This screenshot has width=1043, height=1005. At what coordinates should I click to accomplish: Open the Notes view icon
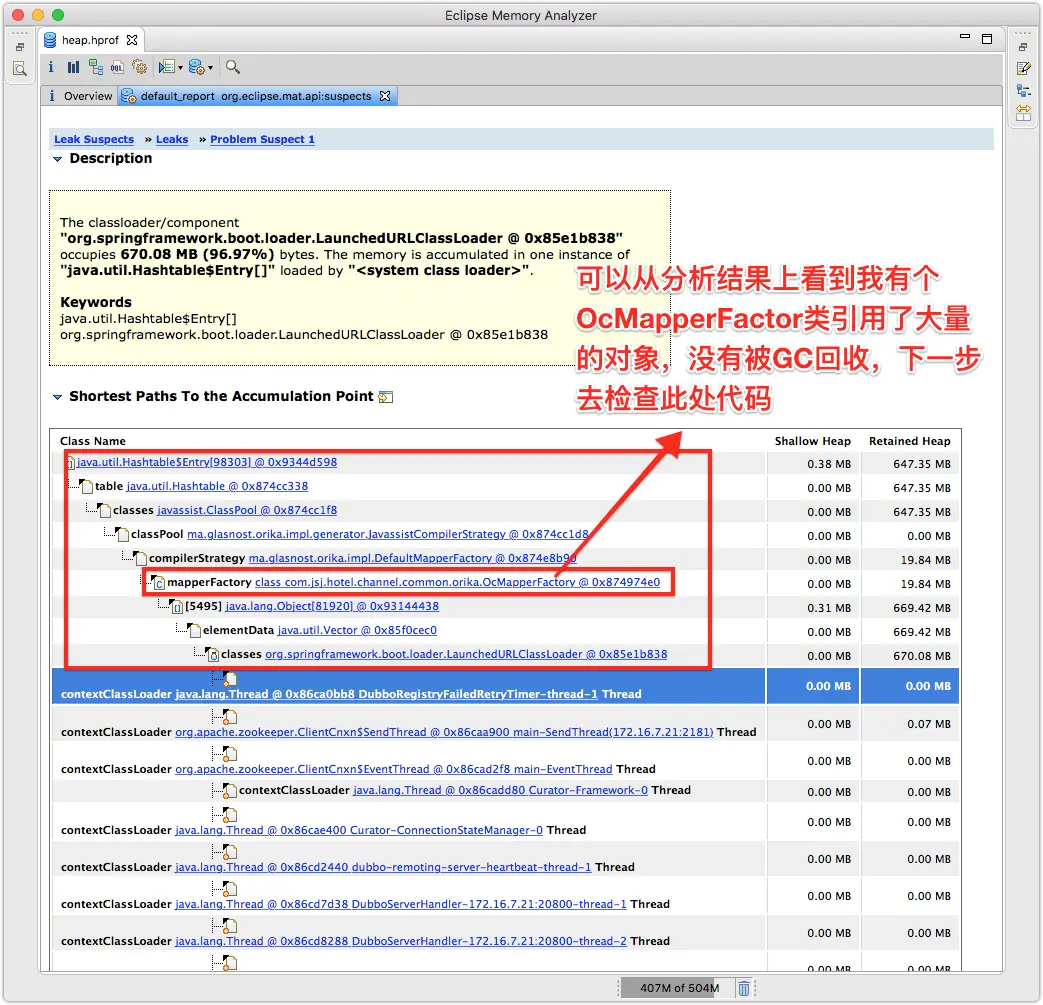click(1024, 68)
